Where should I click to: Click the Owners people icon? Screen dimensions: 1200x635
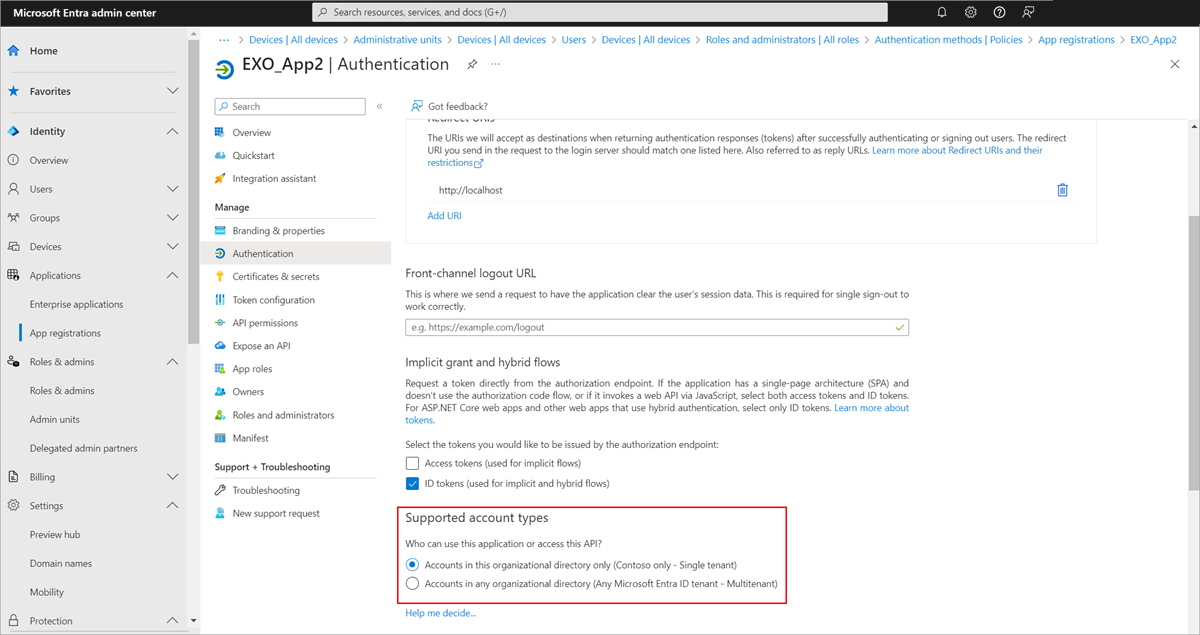point(220,391)
